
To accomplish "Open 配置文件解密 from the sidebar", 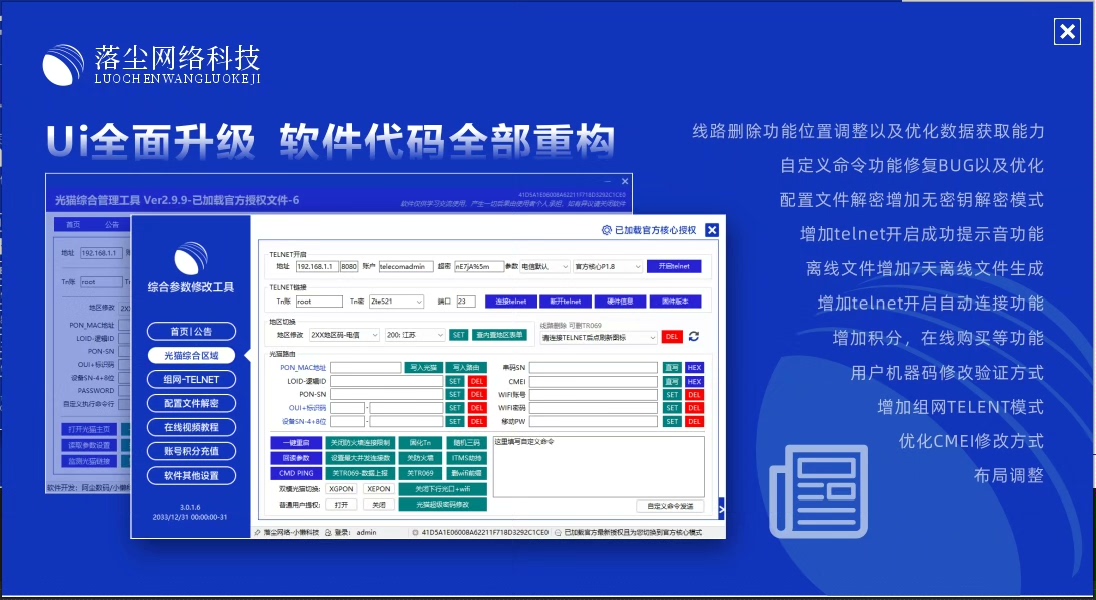I will click(191, 403).
